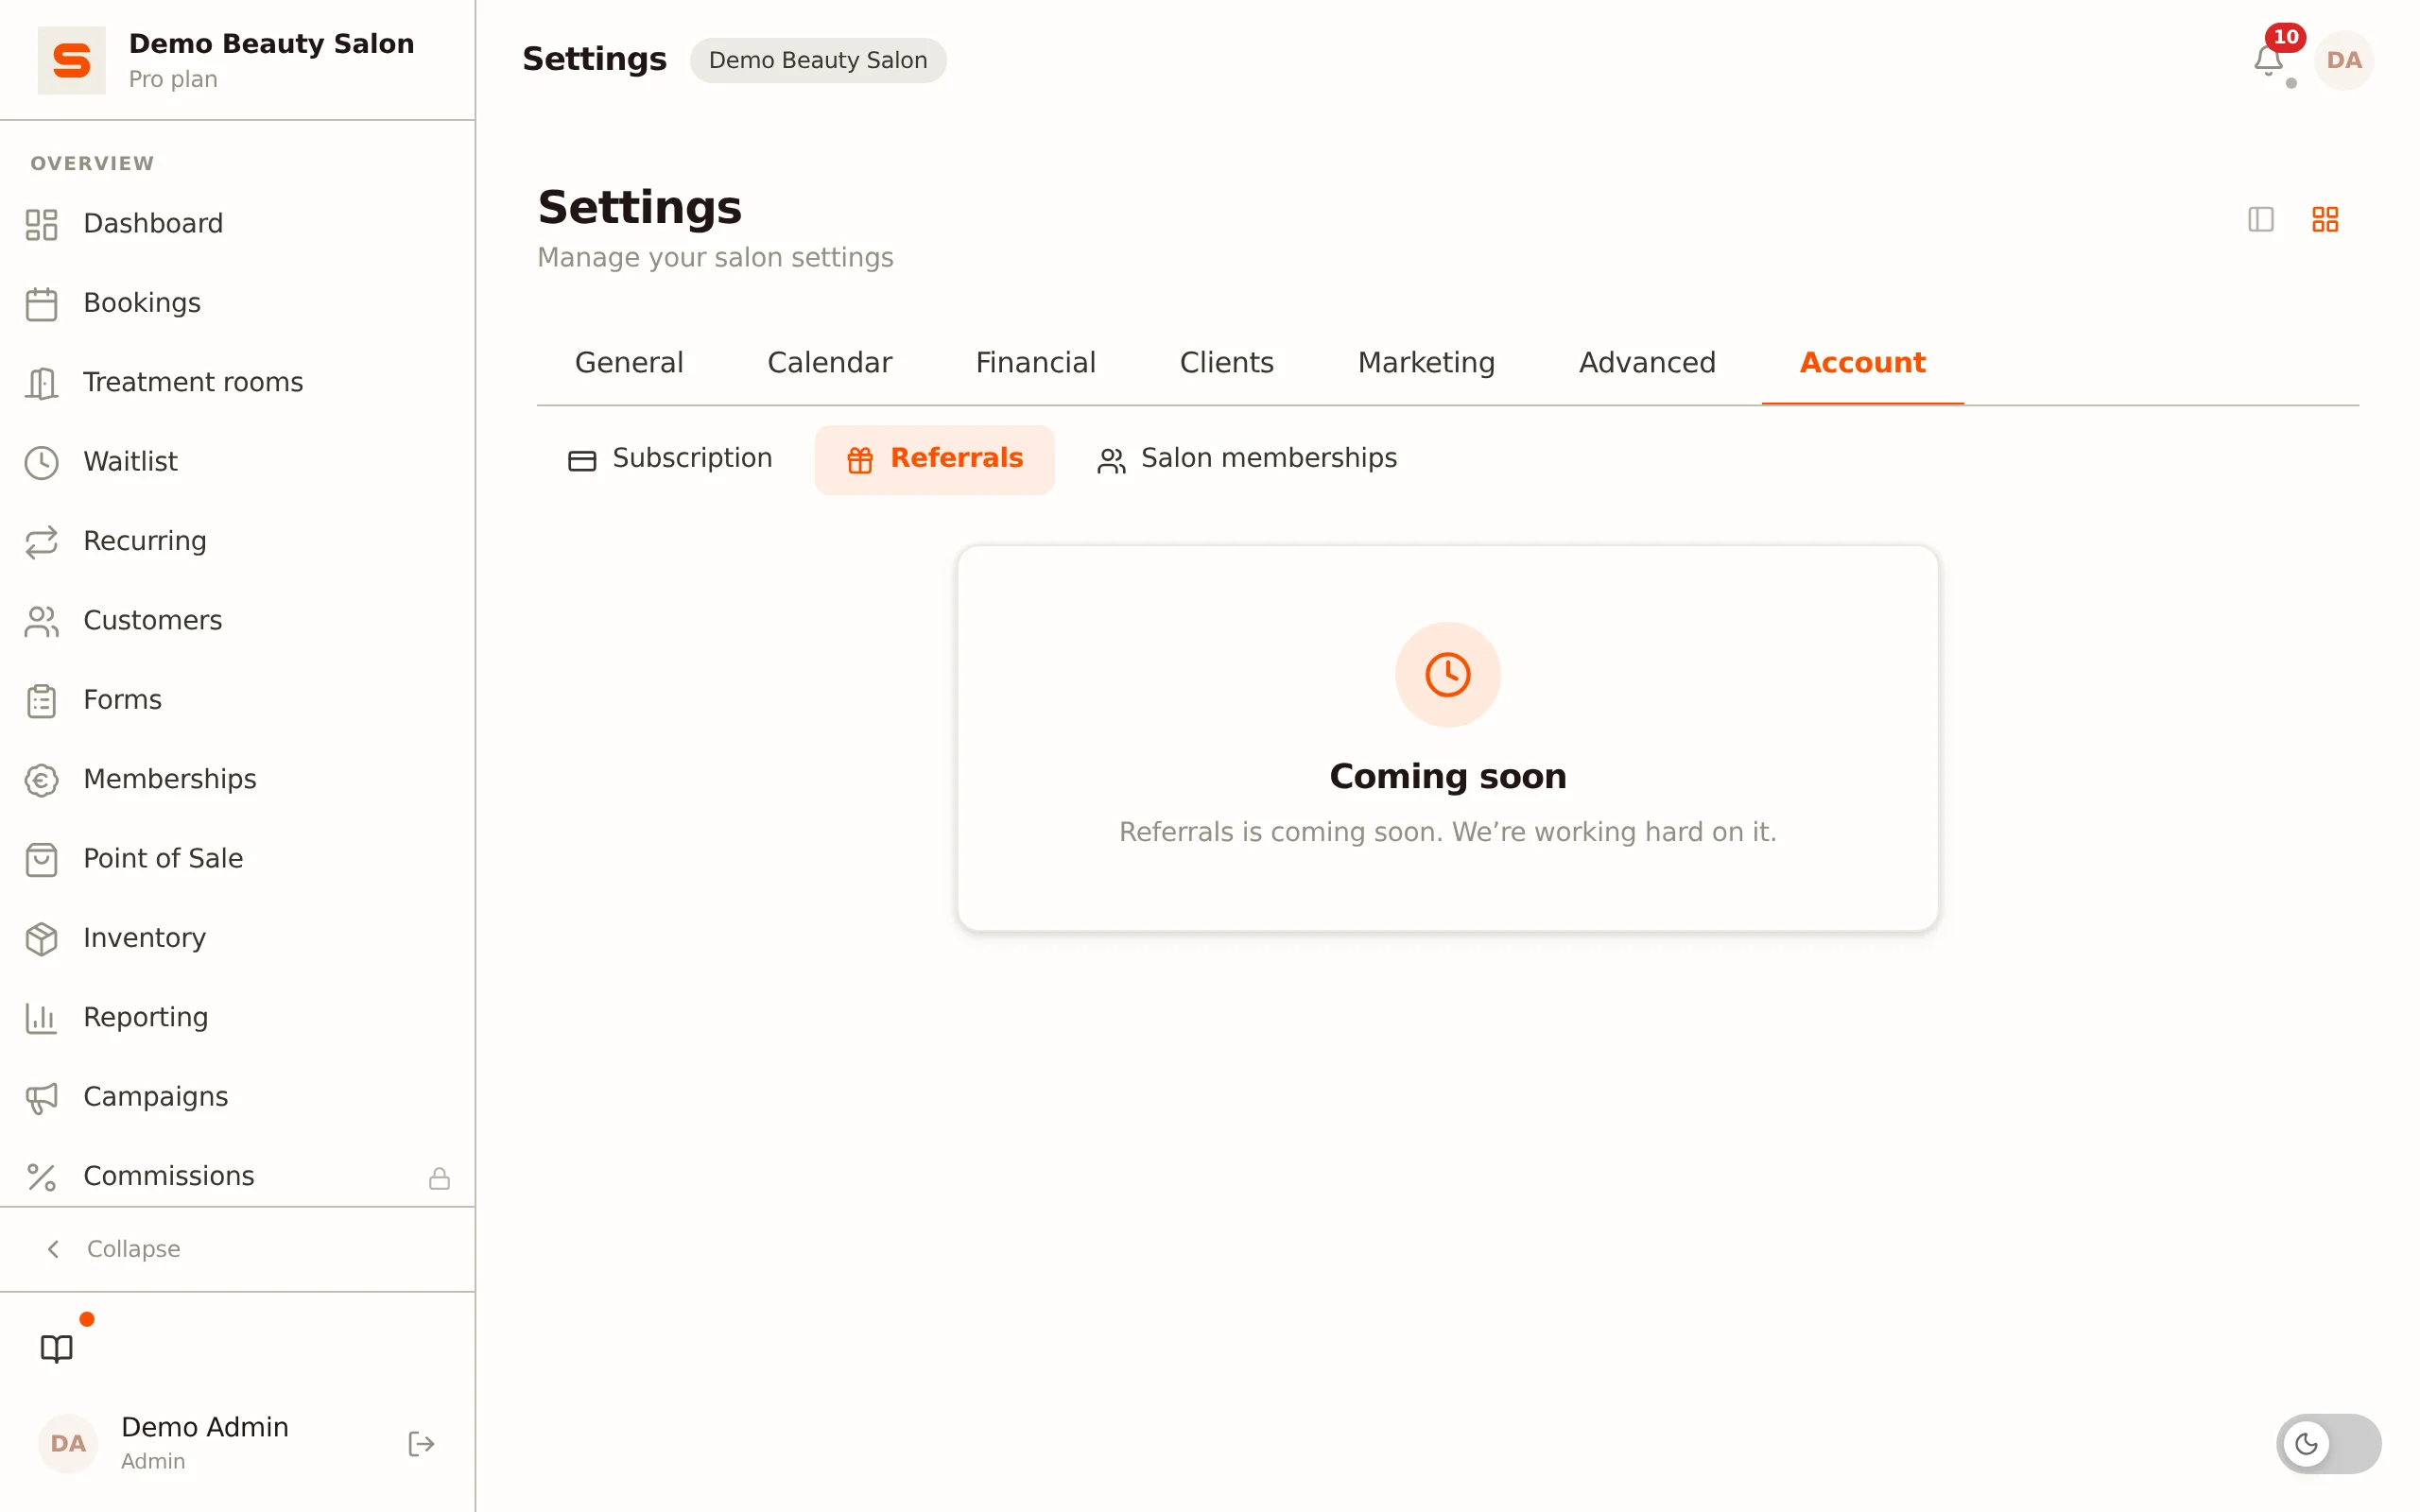Open the Advanced settings tab

coord(1647,362)
